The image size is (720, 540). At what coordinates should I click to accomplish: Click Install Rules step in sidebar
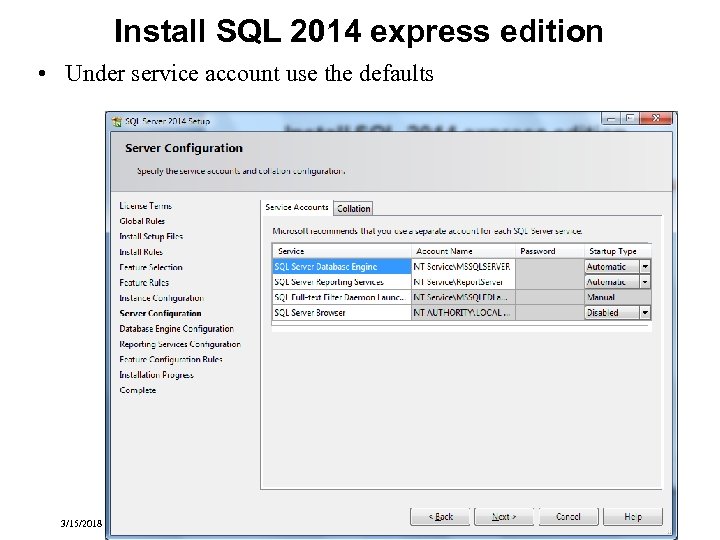(141, 252)
